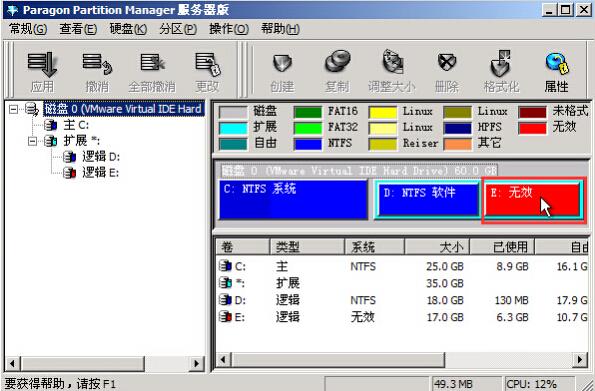This screenshot has width=595, height=391.
Task: Click the 已使用 column header
Action: point(502,248)
